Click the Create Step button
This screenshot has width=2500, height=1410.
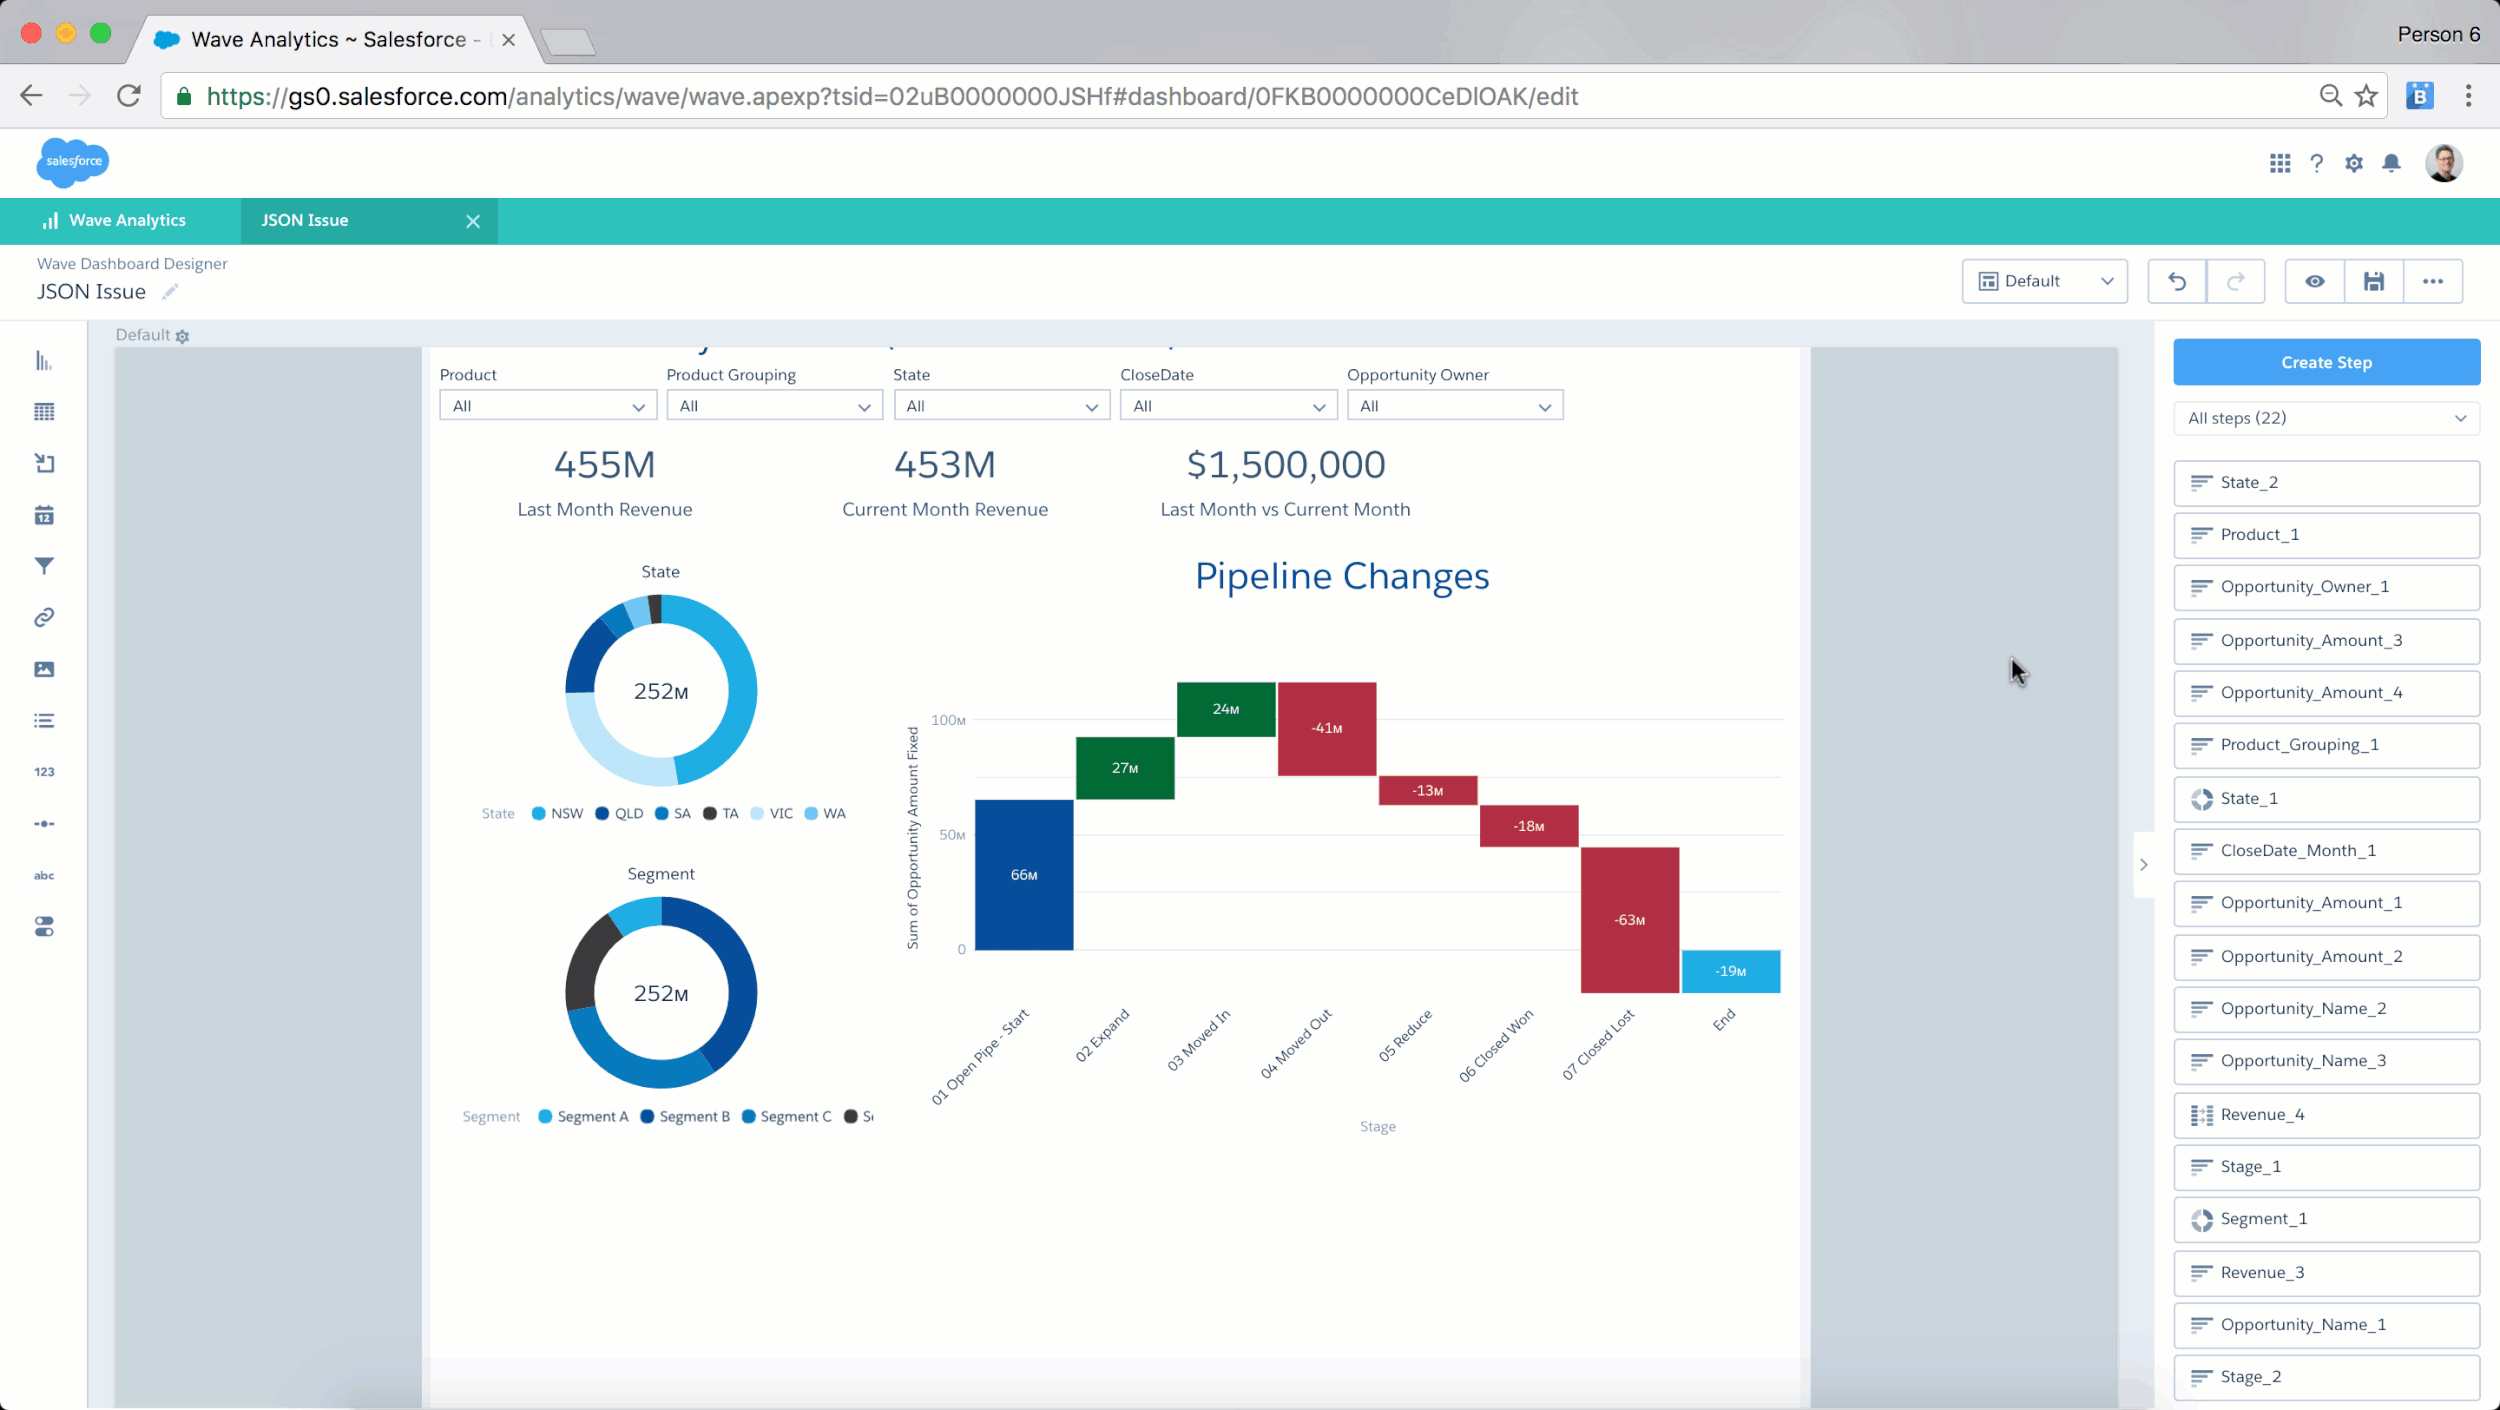pos(2326,362)
